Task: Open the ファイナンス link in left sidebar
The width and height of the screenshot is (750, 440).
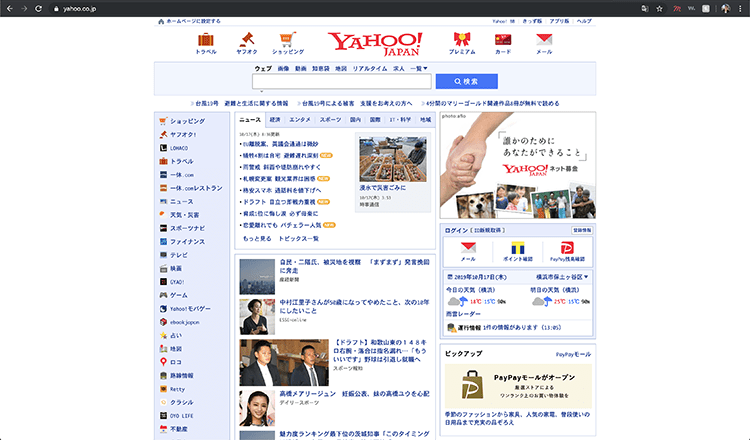Action: 187,242
